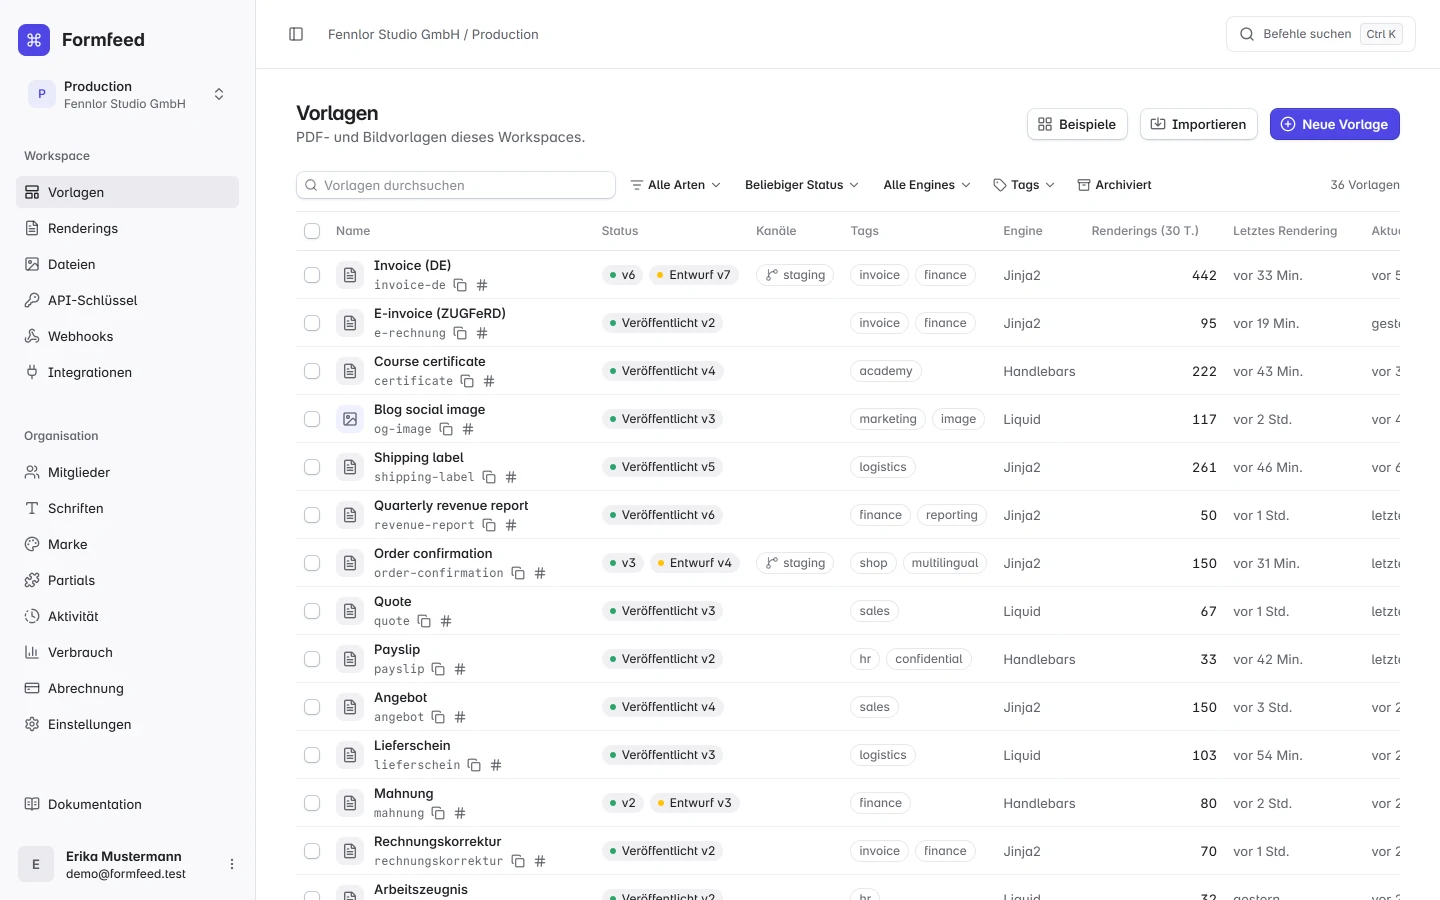The width and height of the screenshot is (1440, 900).
Task: Copy the mahnung slug
Action: 438,813
